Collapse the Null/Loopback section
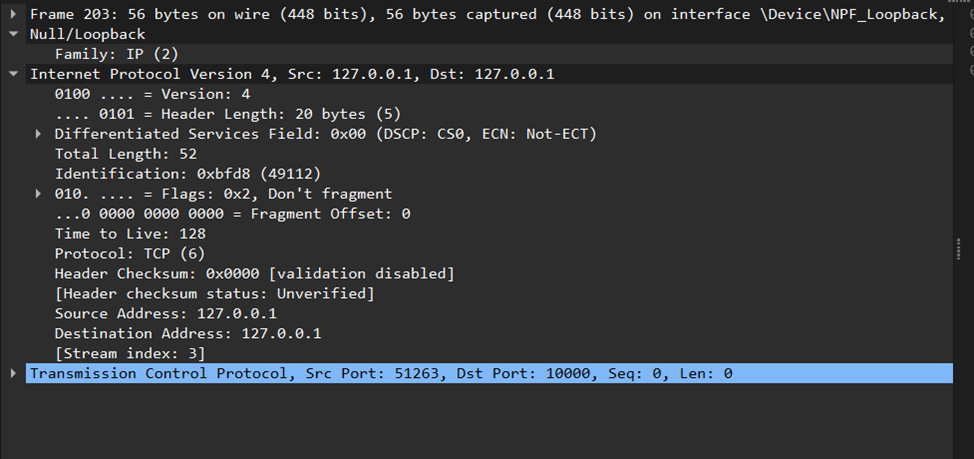Viewport: 974px width, 459px height. point(13,34)
